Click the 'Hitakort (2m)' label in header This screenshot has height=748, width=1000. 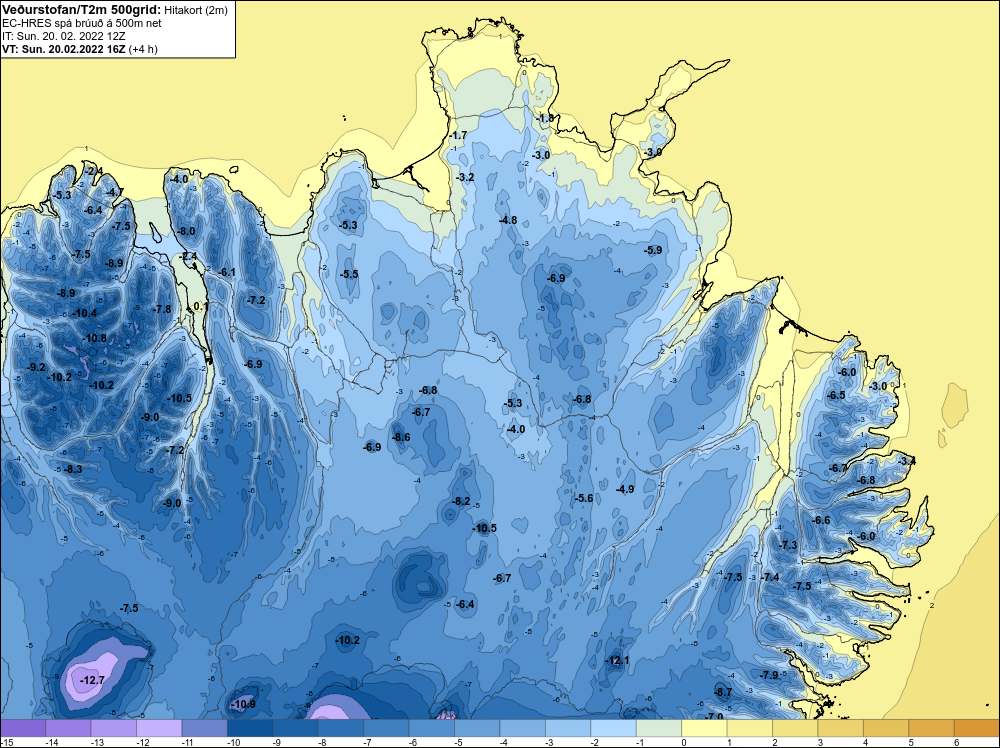tap(196, 10)
